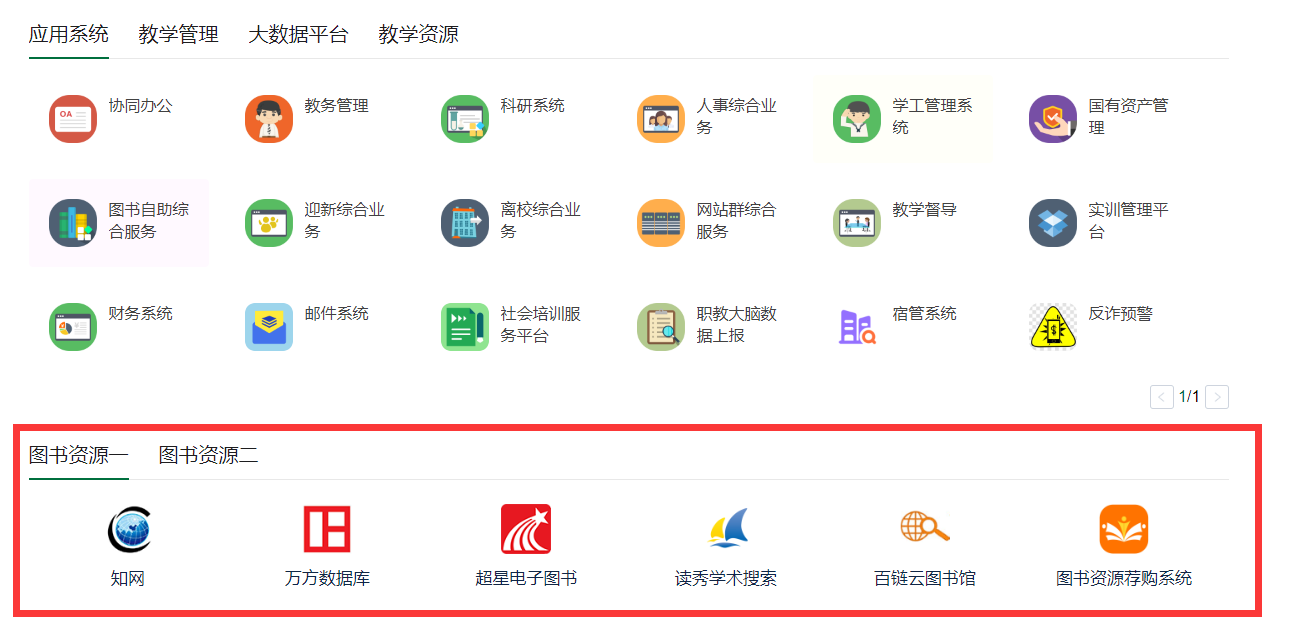
Task: Click the 图书资源荐购系统 orange icon
Action: pyautogui.click(x=1124, y=529)
